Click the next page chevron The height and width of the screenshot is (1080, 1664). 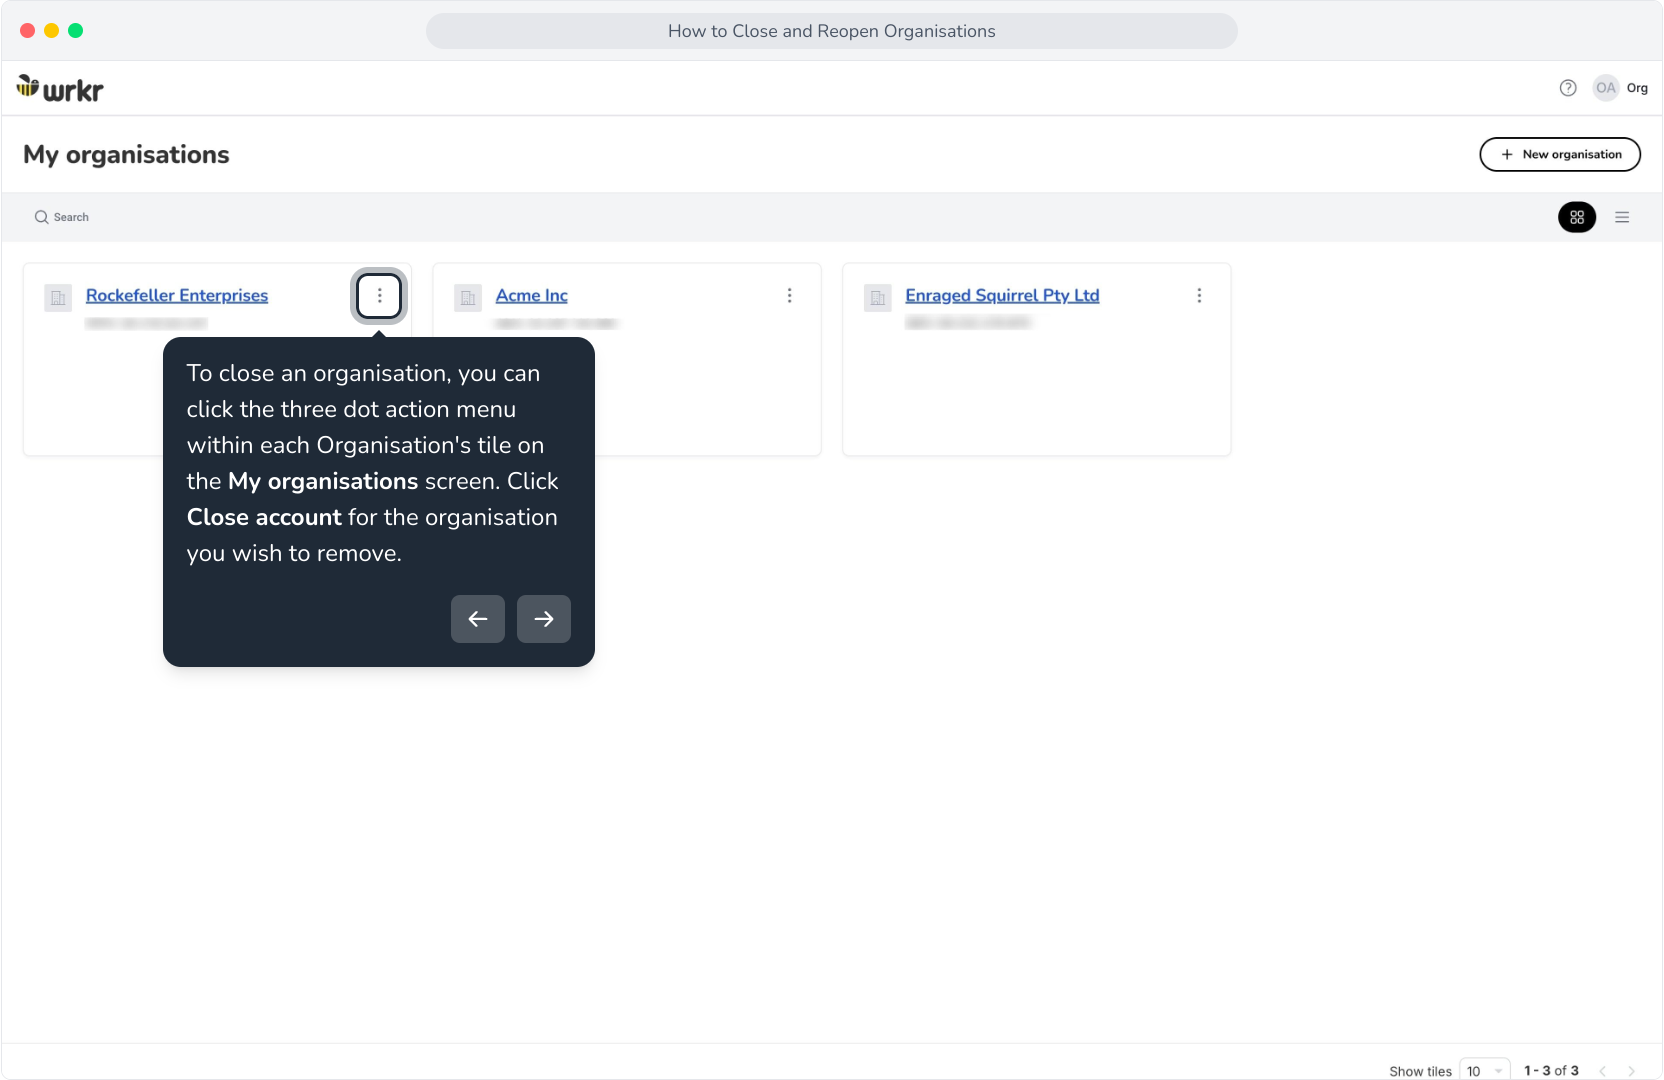(1631, 1071)
